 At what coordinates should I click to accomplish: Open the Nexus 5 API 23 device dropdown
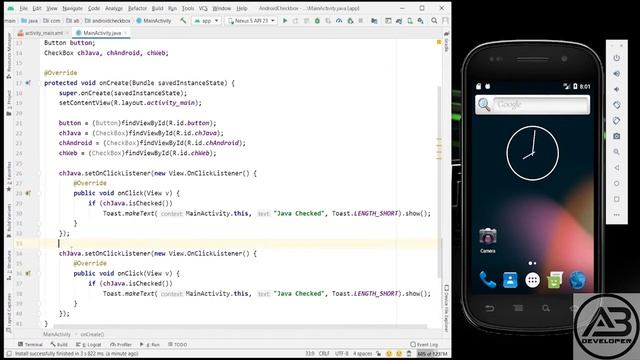251,20
